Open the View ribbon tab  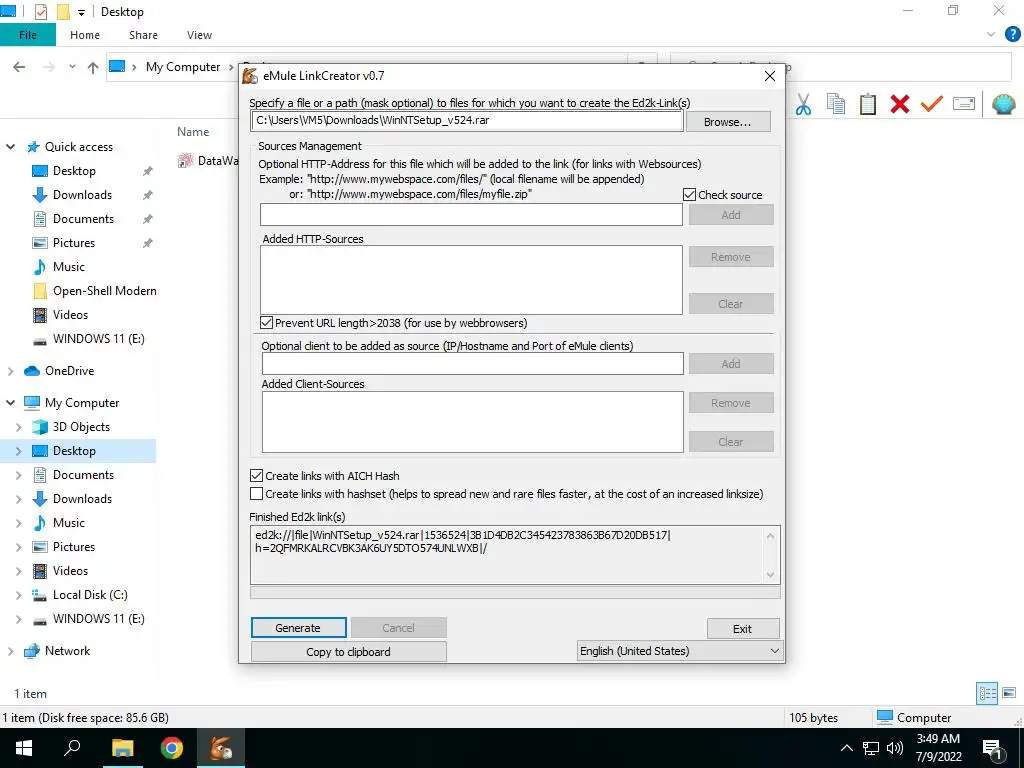(x=199, y=35)
